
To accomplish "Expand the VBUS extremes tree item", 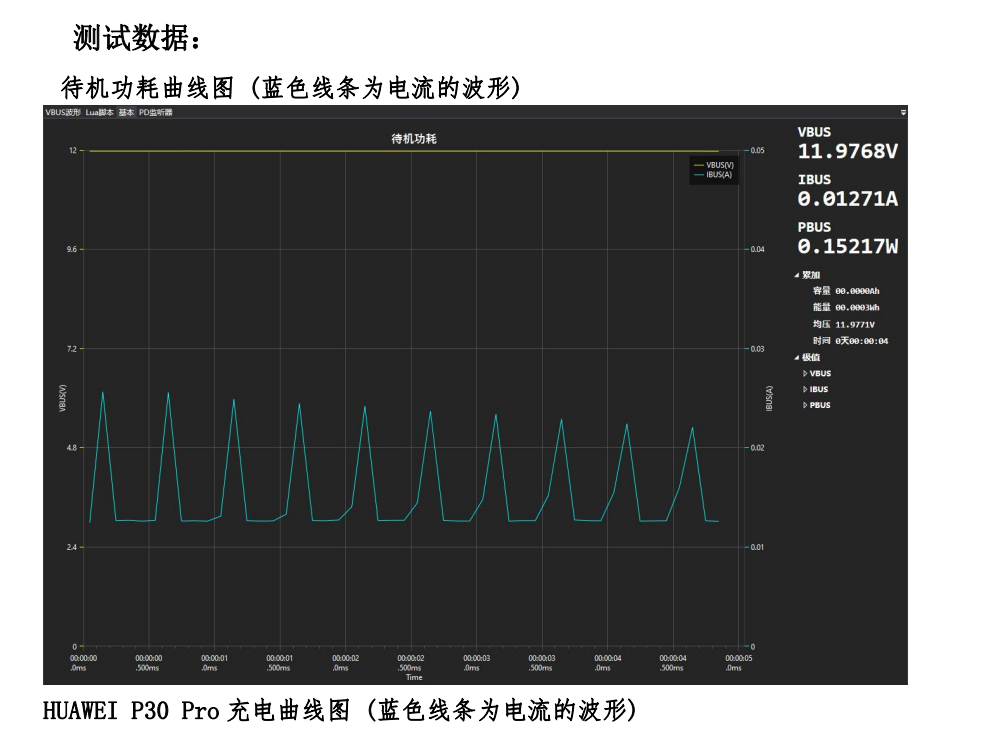I will click(805, 373).
